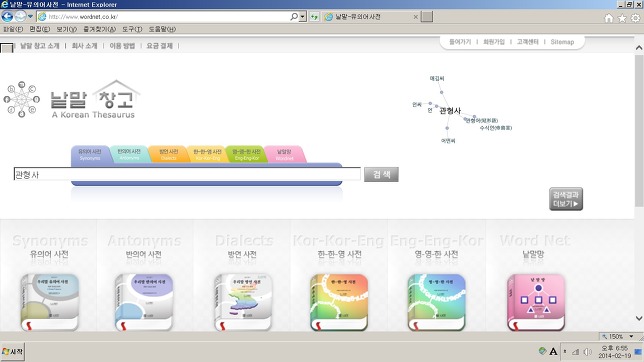Click the 어떤씨 node in word graph
Image resolution: width=644 pixels, height=362 pixels.
tap(448, 141)
